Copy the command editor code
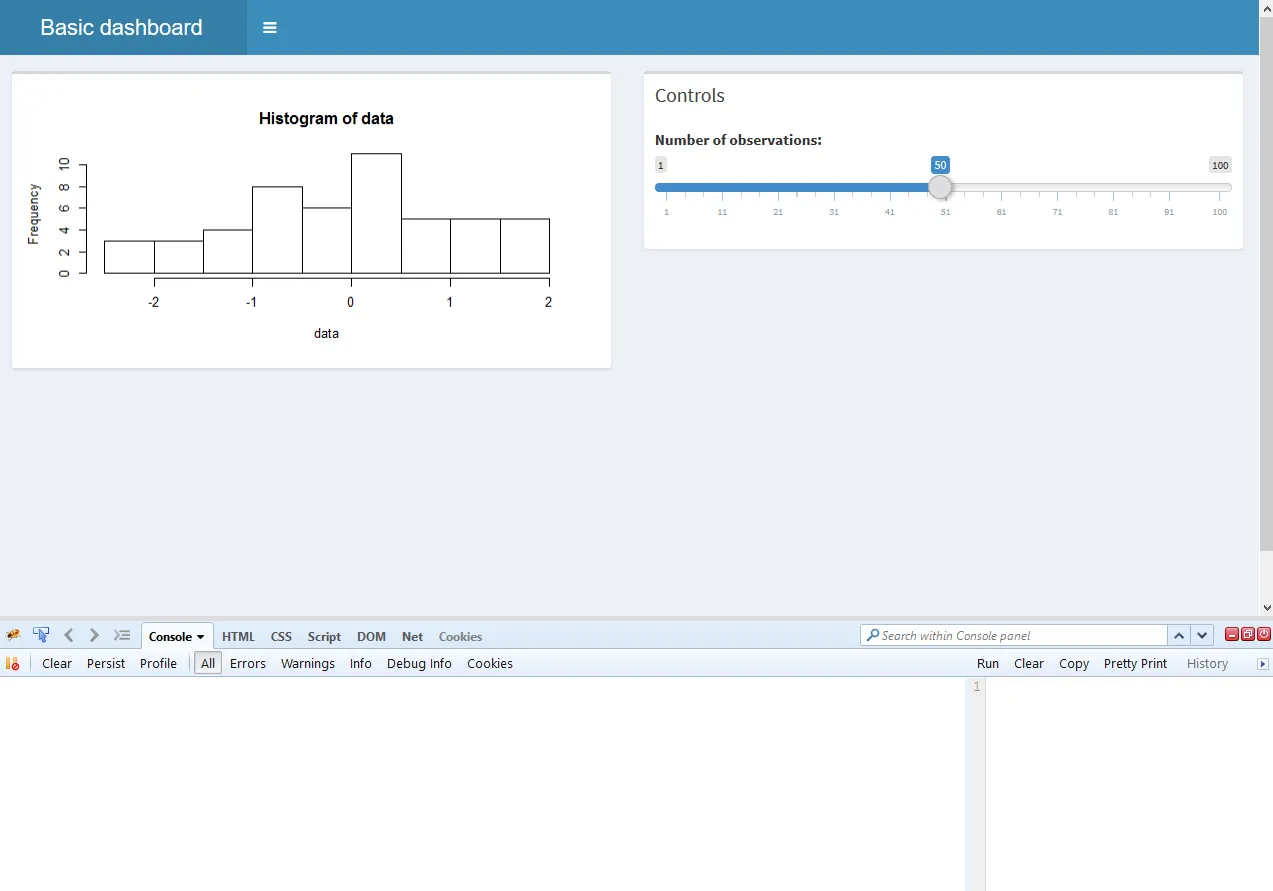The image size is (1273, 891). pyautogui.click(x=1074, y=663)
